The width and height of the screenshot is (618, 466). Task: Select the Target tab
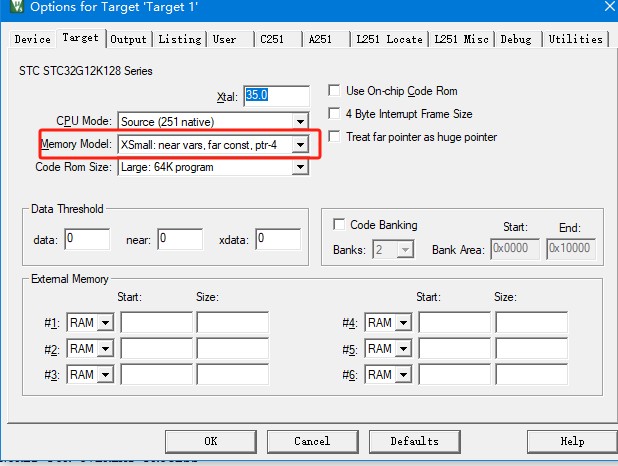click(x=80, y=37)
